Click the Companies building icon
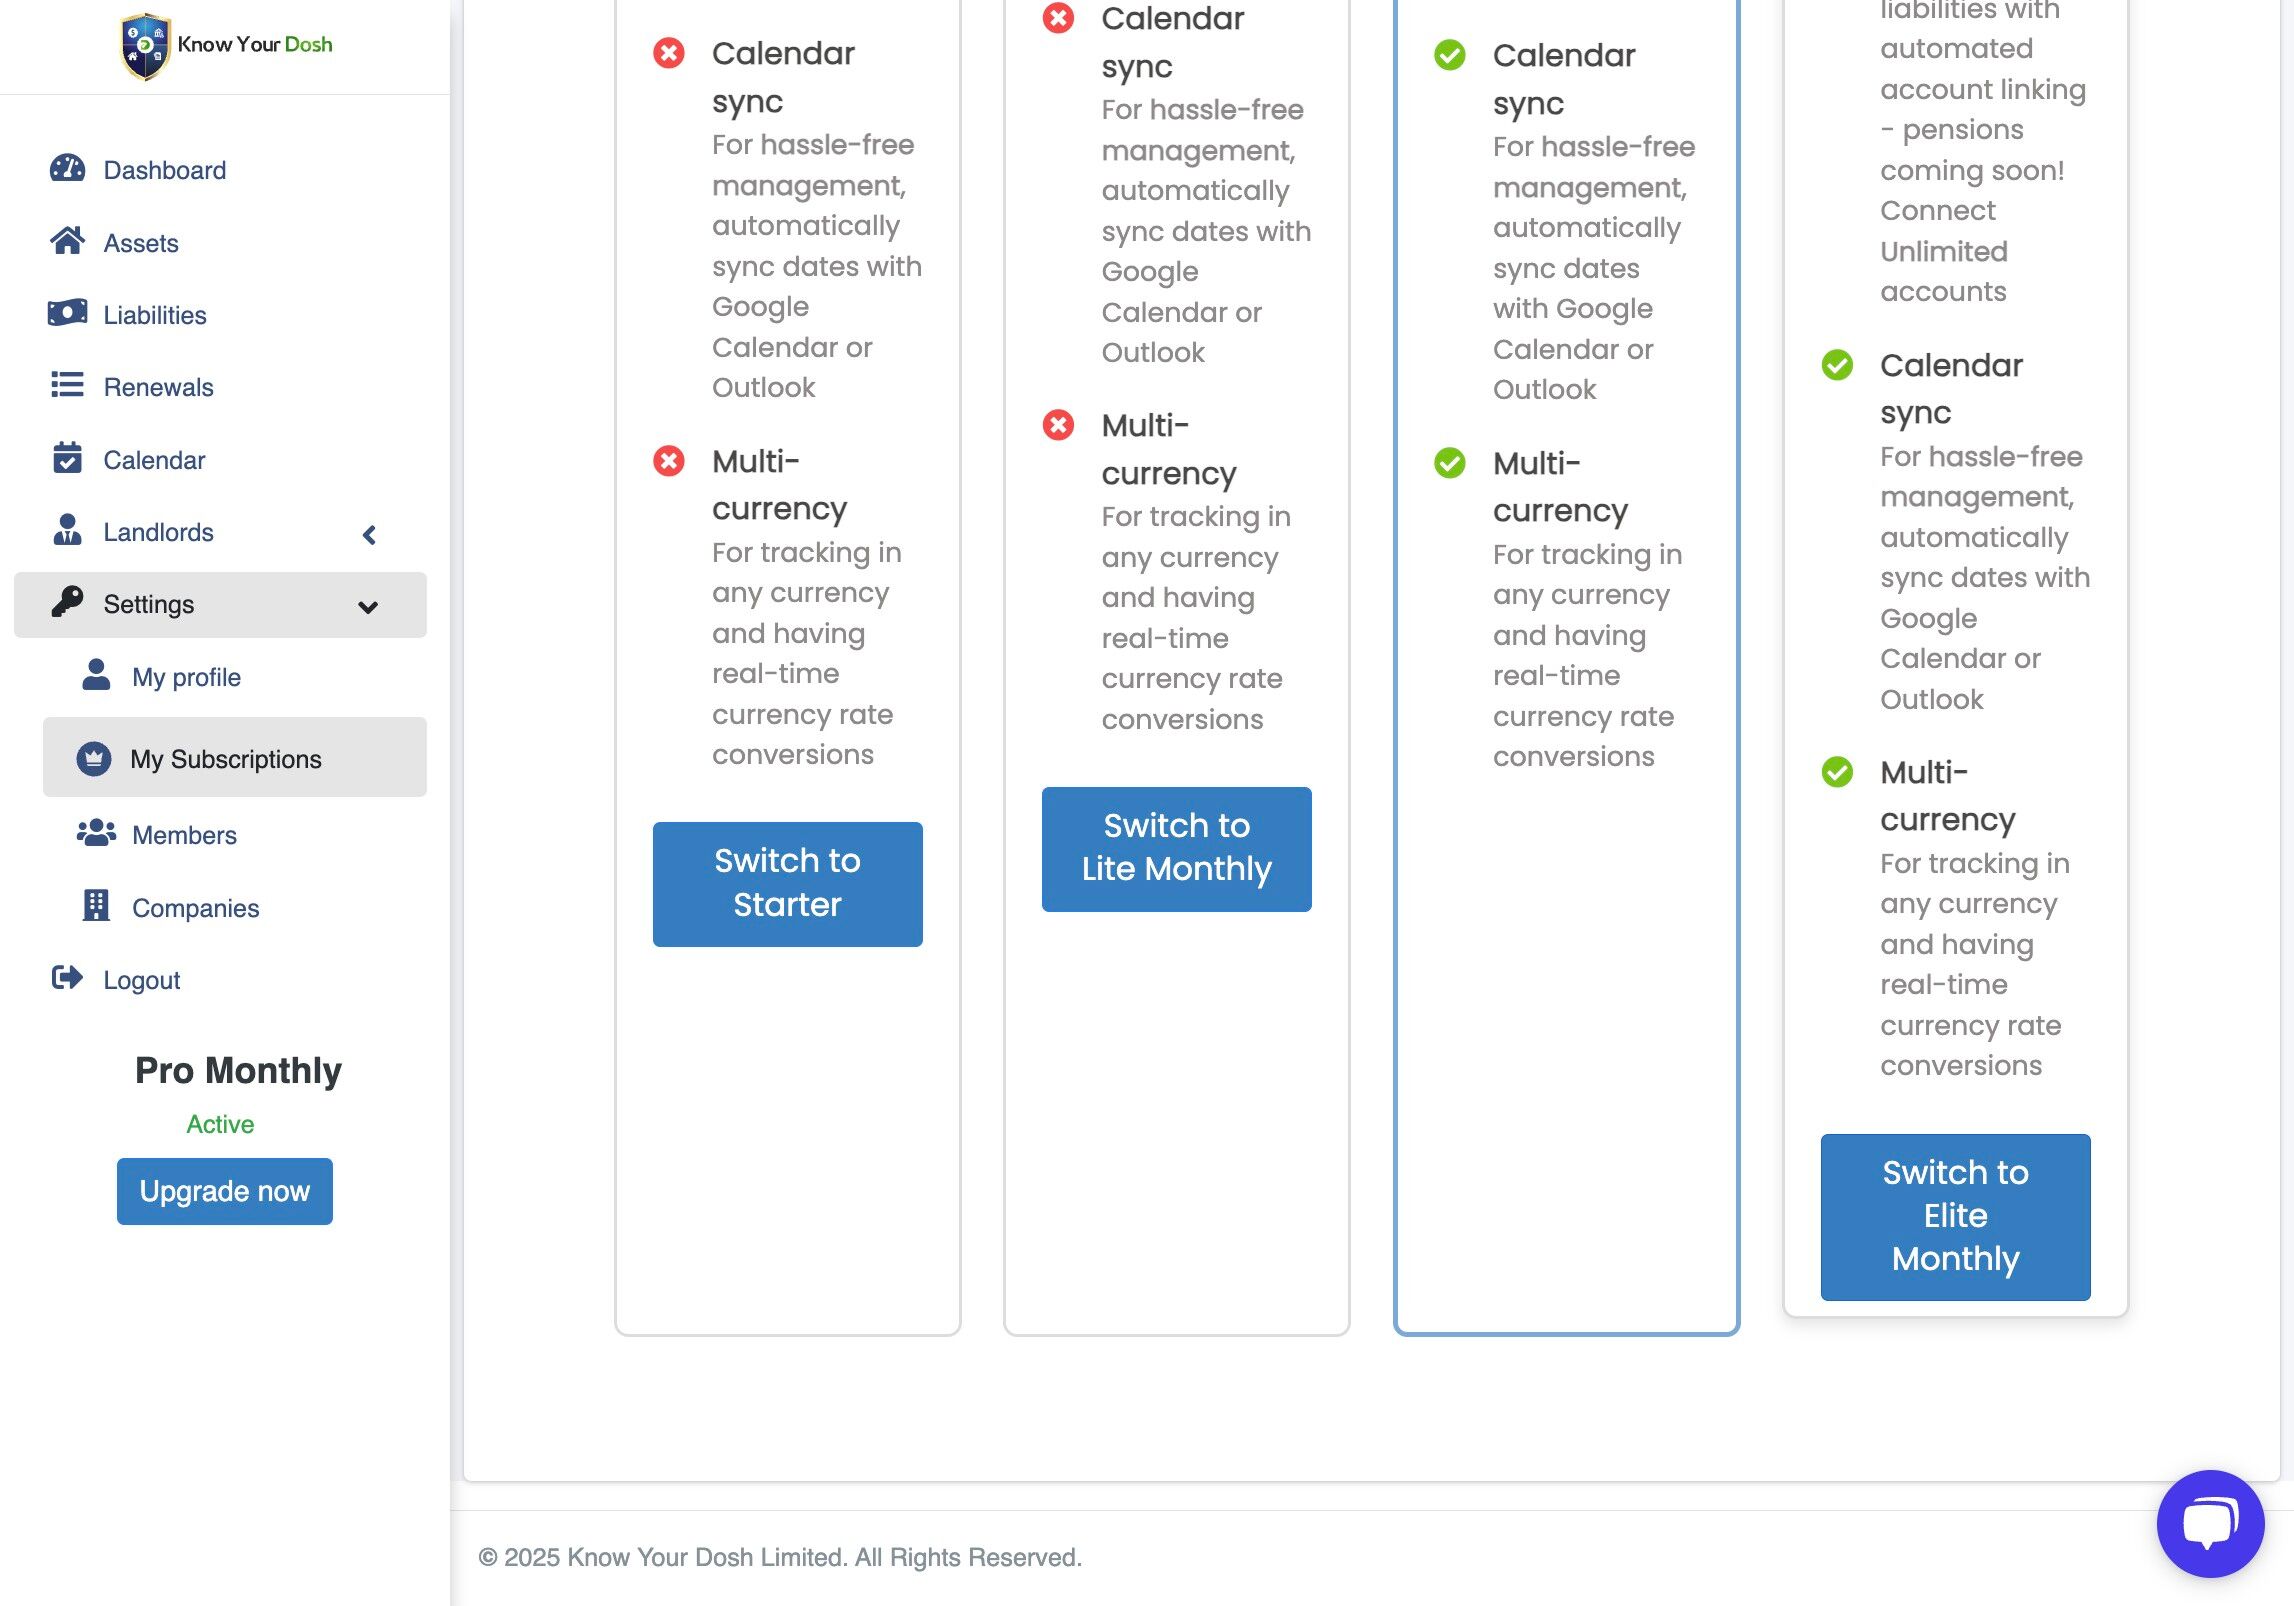 tap(96, 906)
